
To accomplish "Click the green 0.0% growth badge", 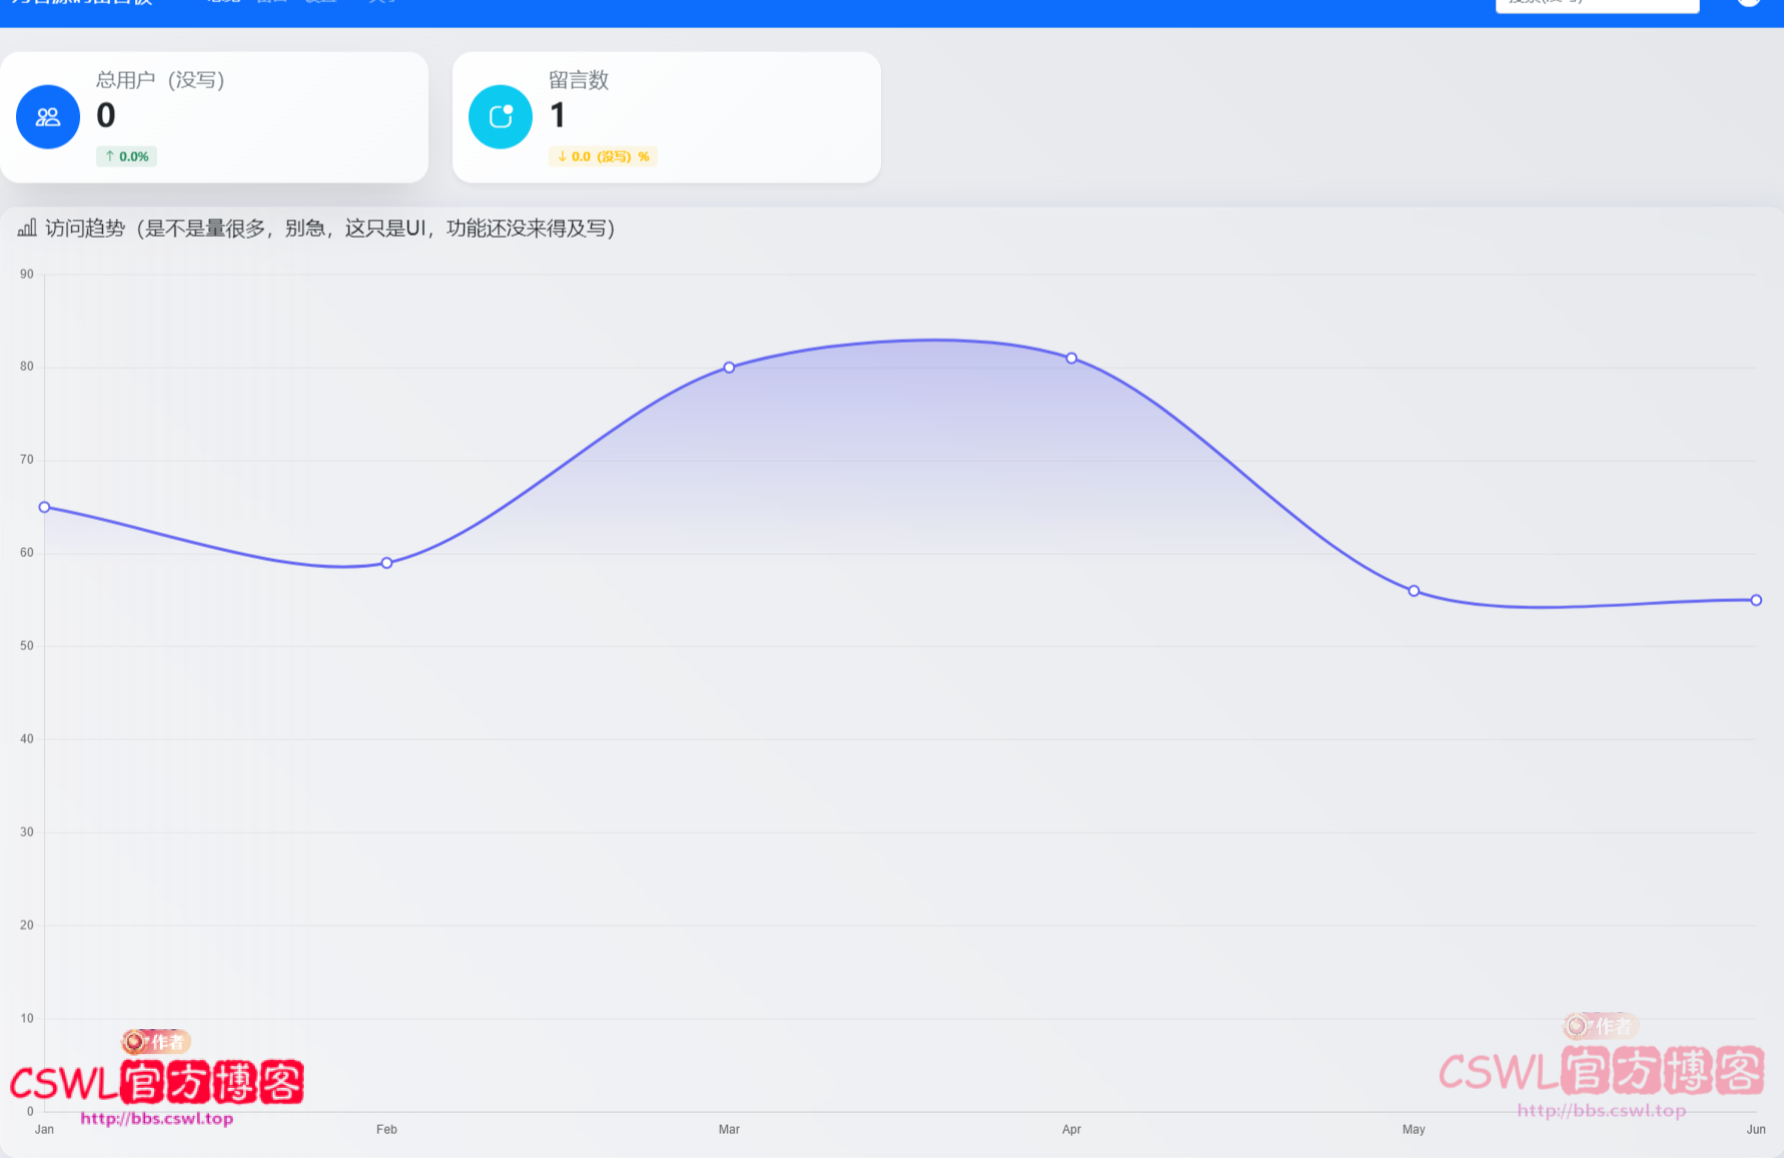I will [x=127, y=156].
